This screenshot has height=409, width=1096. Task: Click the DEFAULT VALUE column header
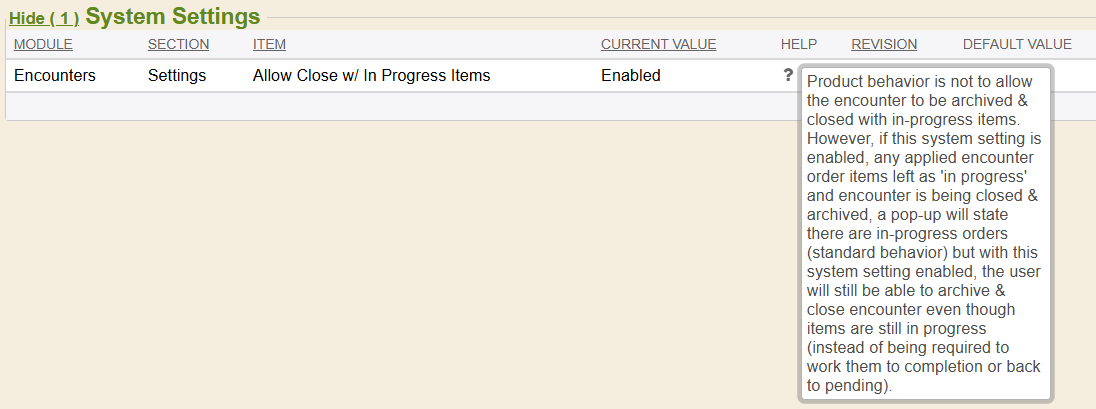tap(1017, 44)
